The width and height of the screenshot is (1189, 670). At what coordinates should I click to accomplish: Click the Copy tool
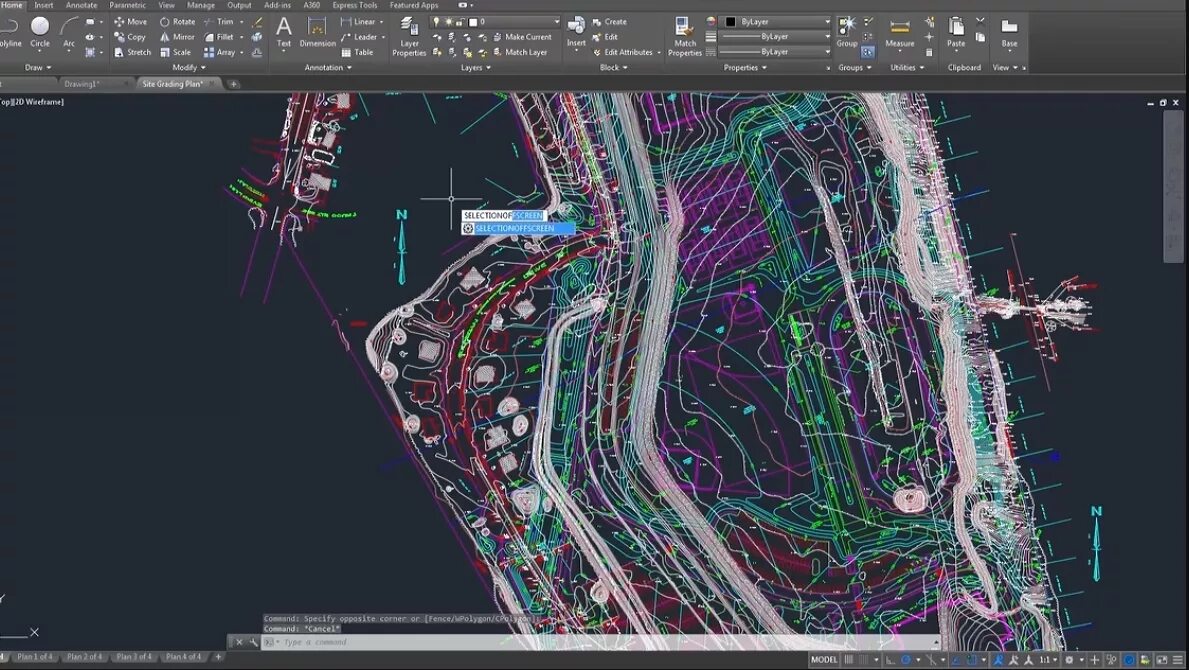[x=130, y=37]
